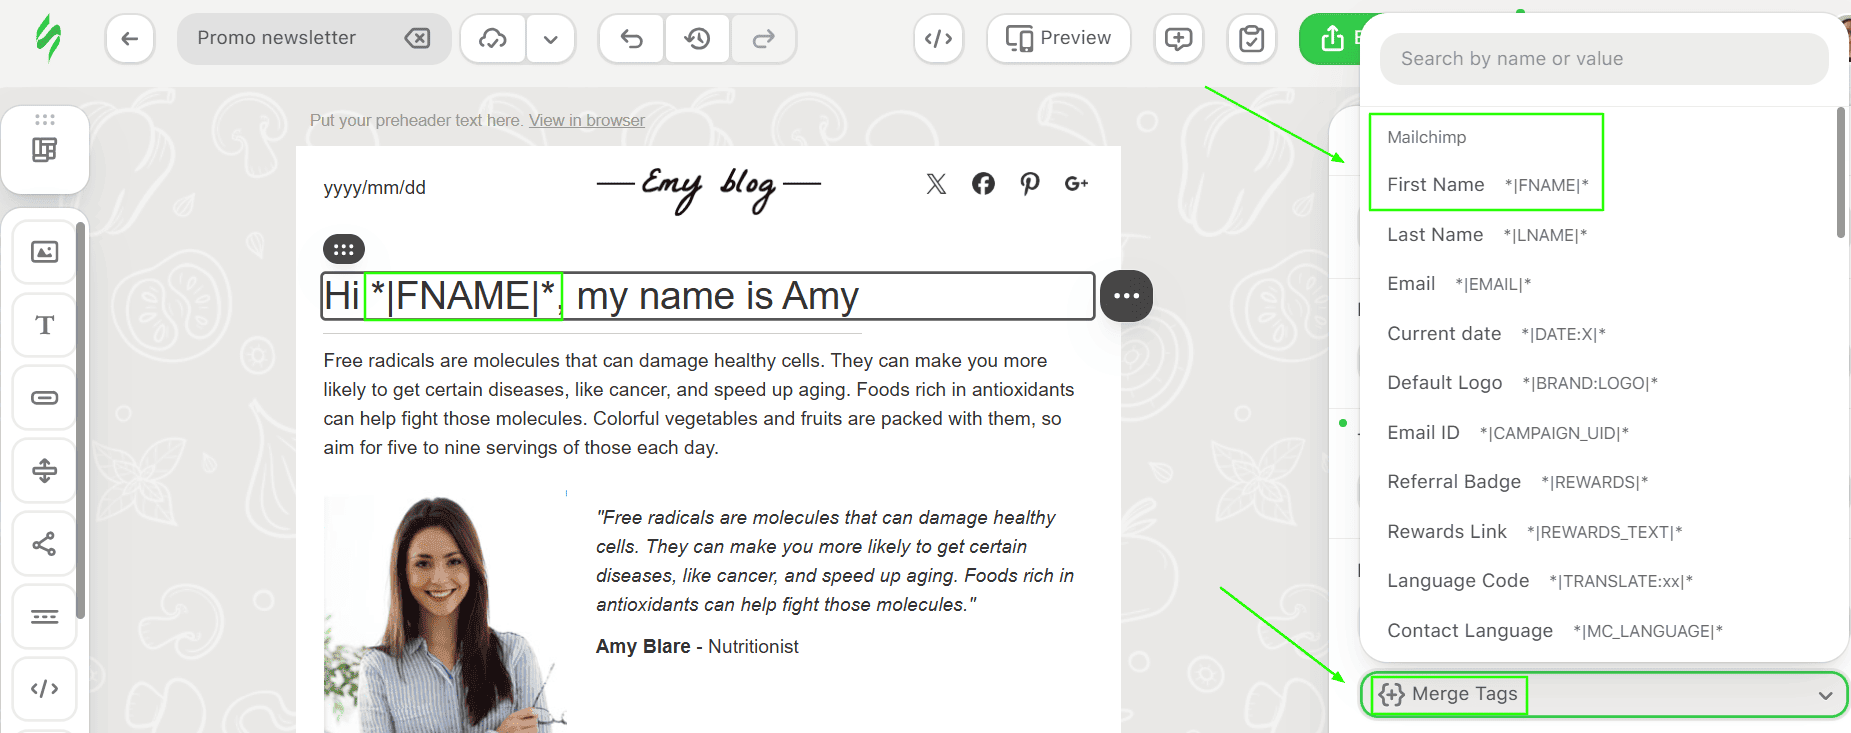Open the checklist clipboard icon
This screenshot has width=1851, height=733.
[x=1251, y=39]
